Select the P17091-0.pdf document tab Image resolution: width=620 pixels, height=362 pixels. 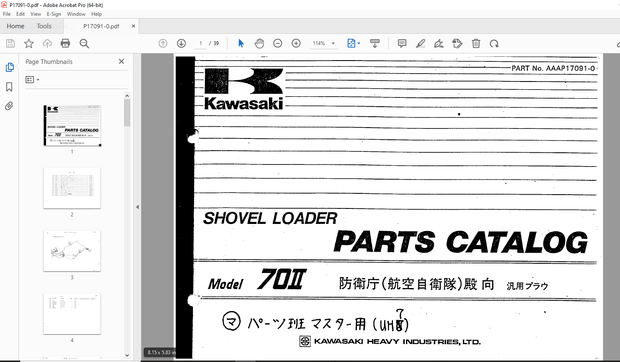101,26
